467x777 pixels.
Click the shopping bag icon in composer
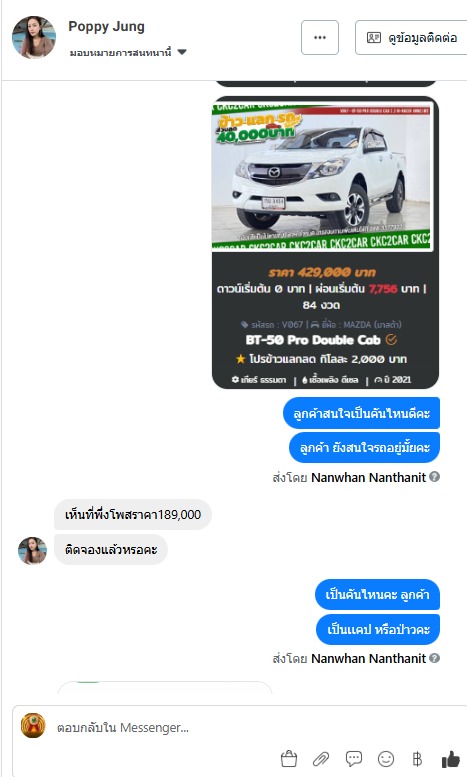pyautogui.click(x=289, y=758)
